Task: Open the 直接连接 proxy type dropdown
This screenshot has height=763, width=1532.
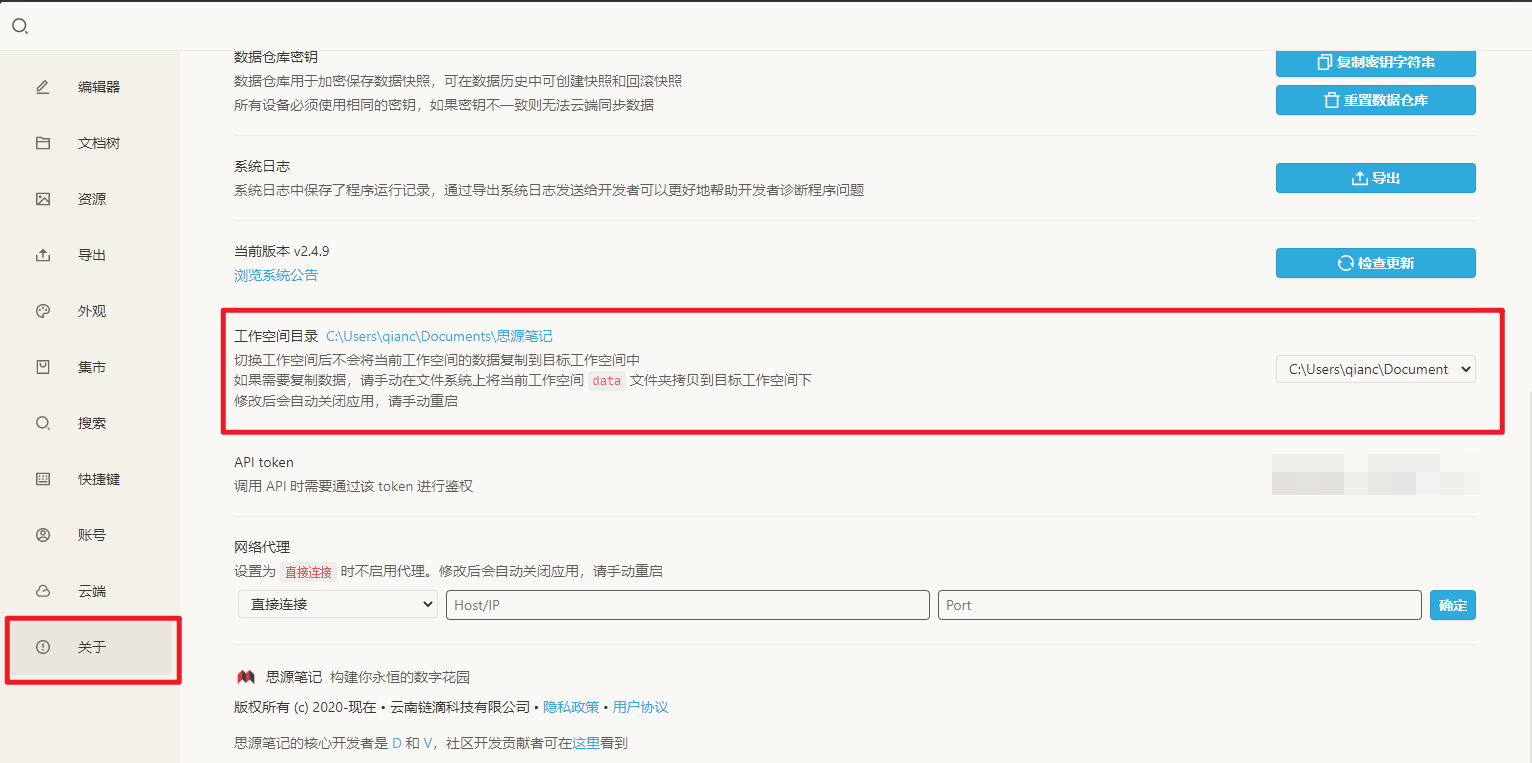Action: (338, 604)
